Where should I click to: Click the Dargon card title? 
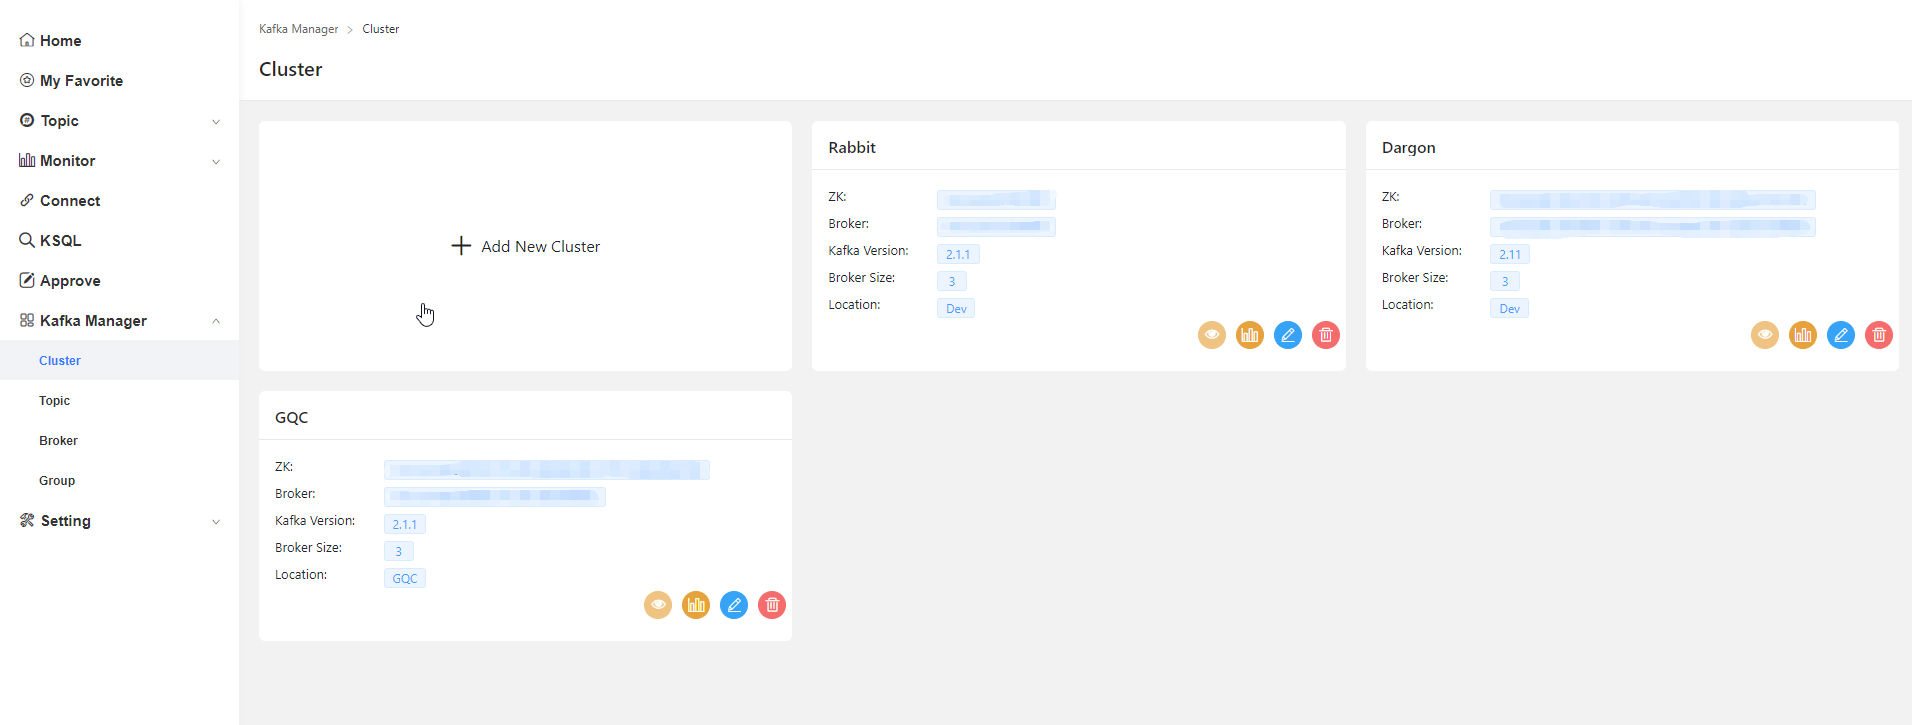click(1409, 148)
